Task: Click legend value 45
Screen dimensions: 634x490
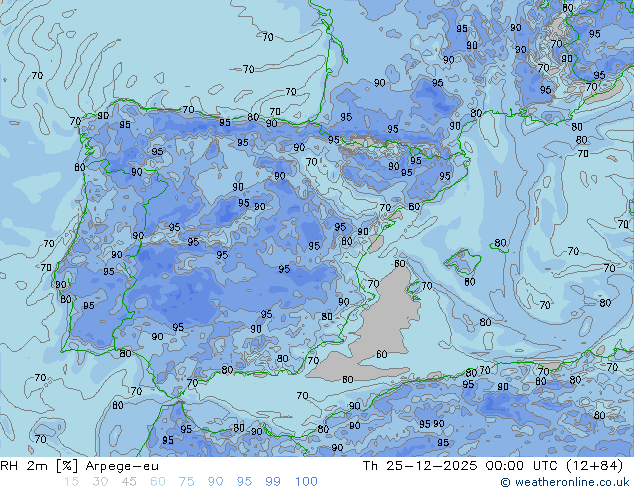Action: click(x=129, y=482)
